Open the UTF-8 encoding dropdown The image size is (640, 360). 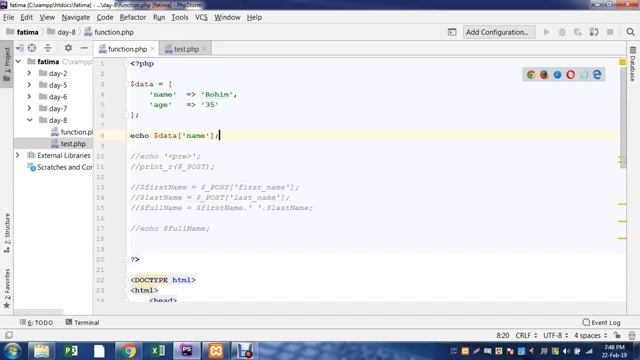coord(556,335)
